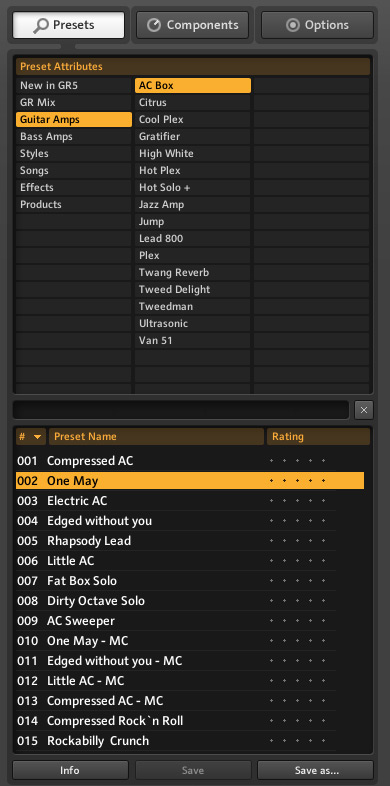Select Hot Solo + amp
The width and height of the screenshot is (390, 786).
[x=192, y=188]
